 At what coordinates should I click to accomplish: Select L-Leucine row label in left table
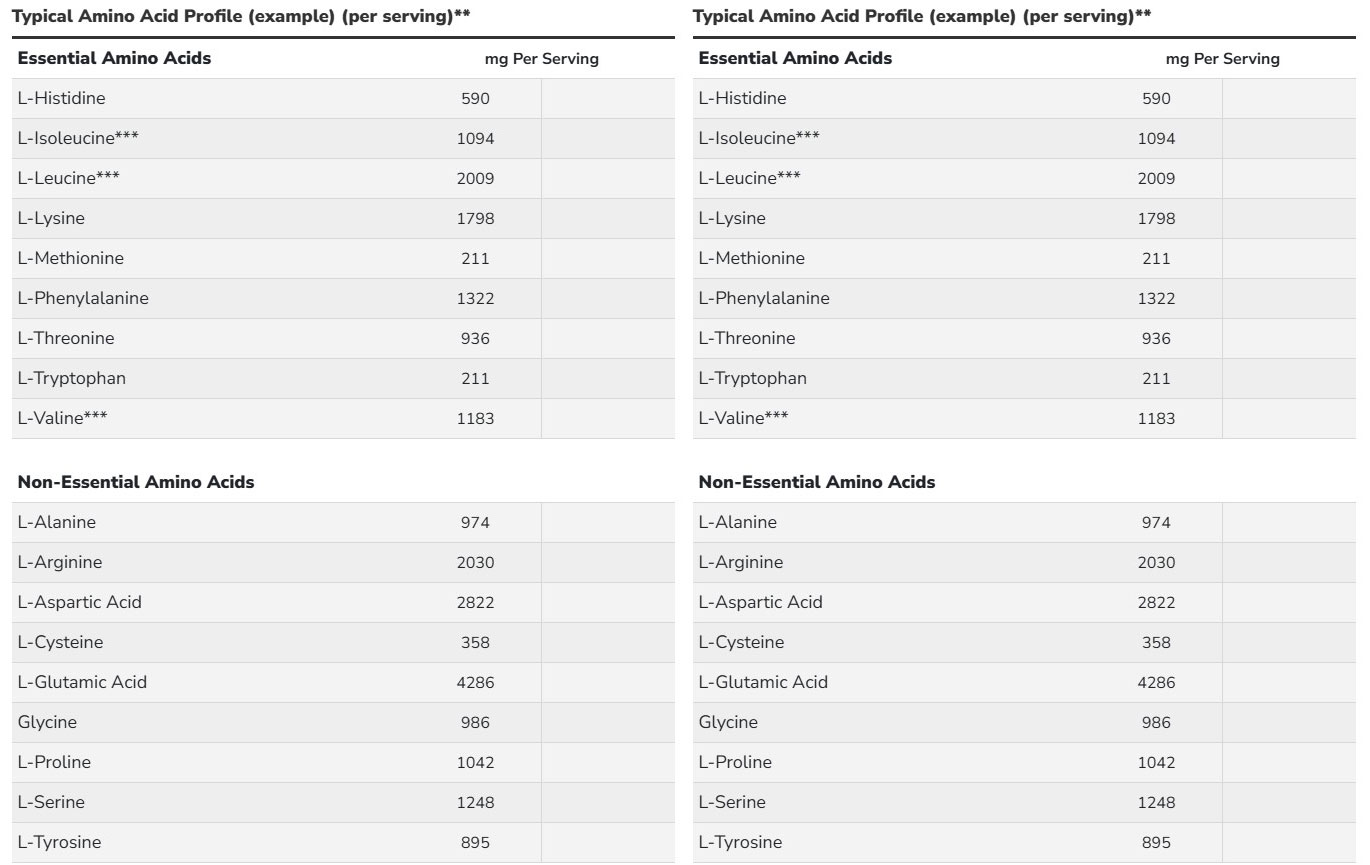68,178
